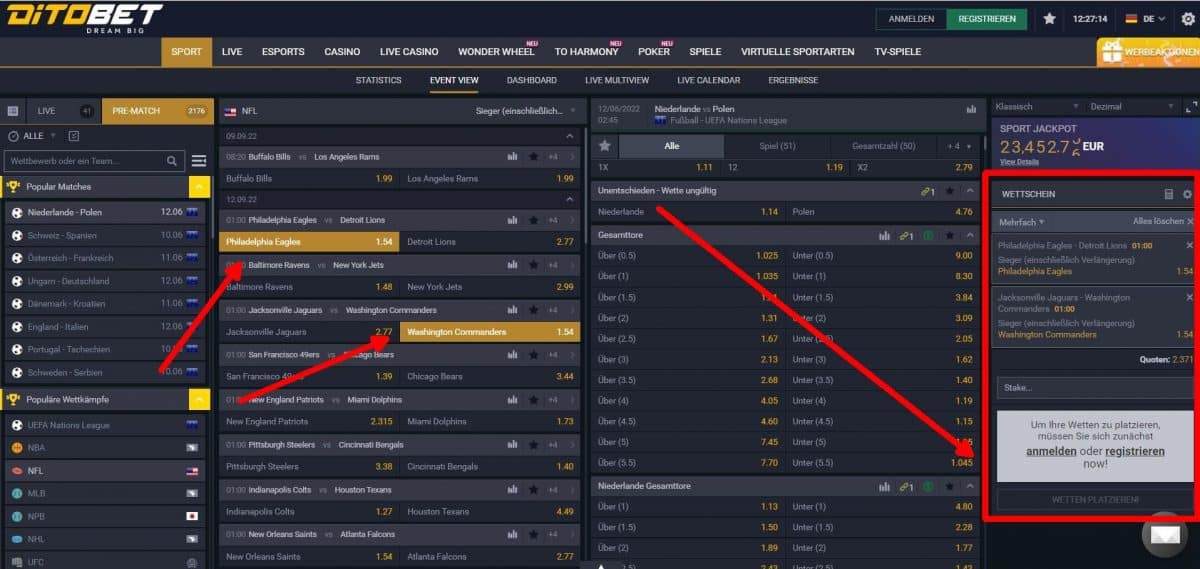Screen dimensions: 1200x569
Task: Click the Wettschein settings gear icon
Action: [x=1187, y=194]
